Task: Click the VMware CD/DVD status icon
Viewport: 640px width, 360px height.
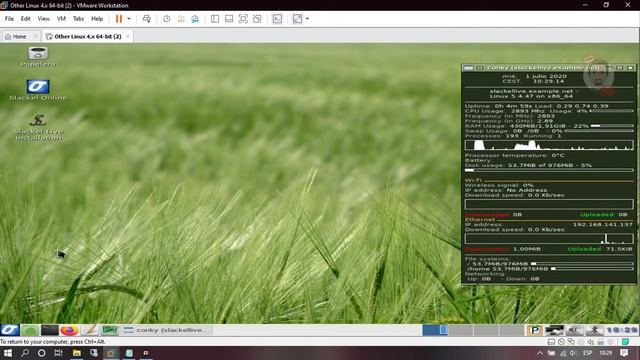Action: click(x=561, y=342)
